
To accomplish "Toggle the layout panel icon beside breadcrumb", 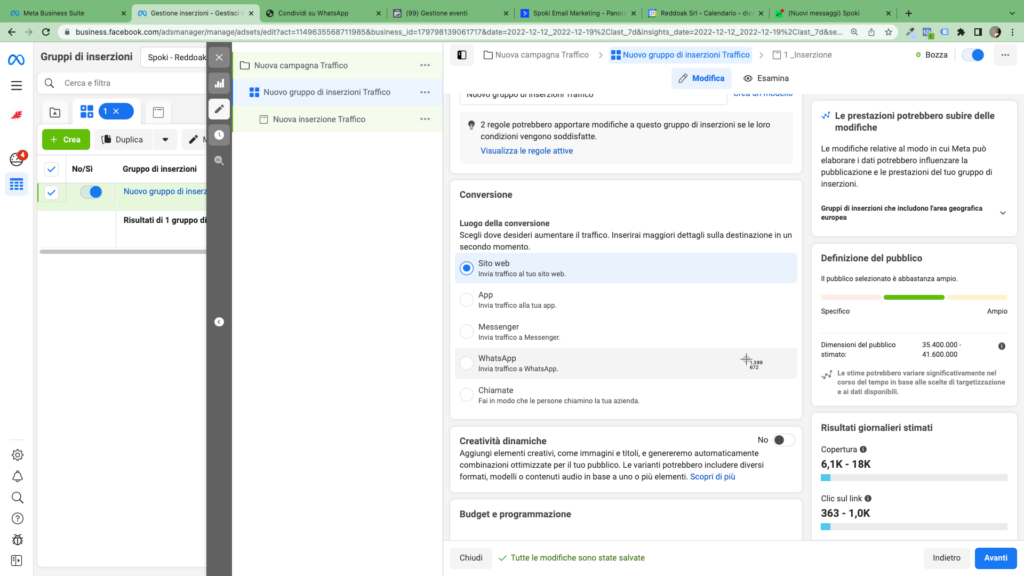I will click(x=461, y=55).
